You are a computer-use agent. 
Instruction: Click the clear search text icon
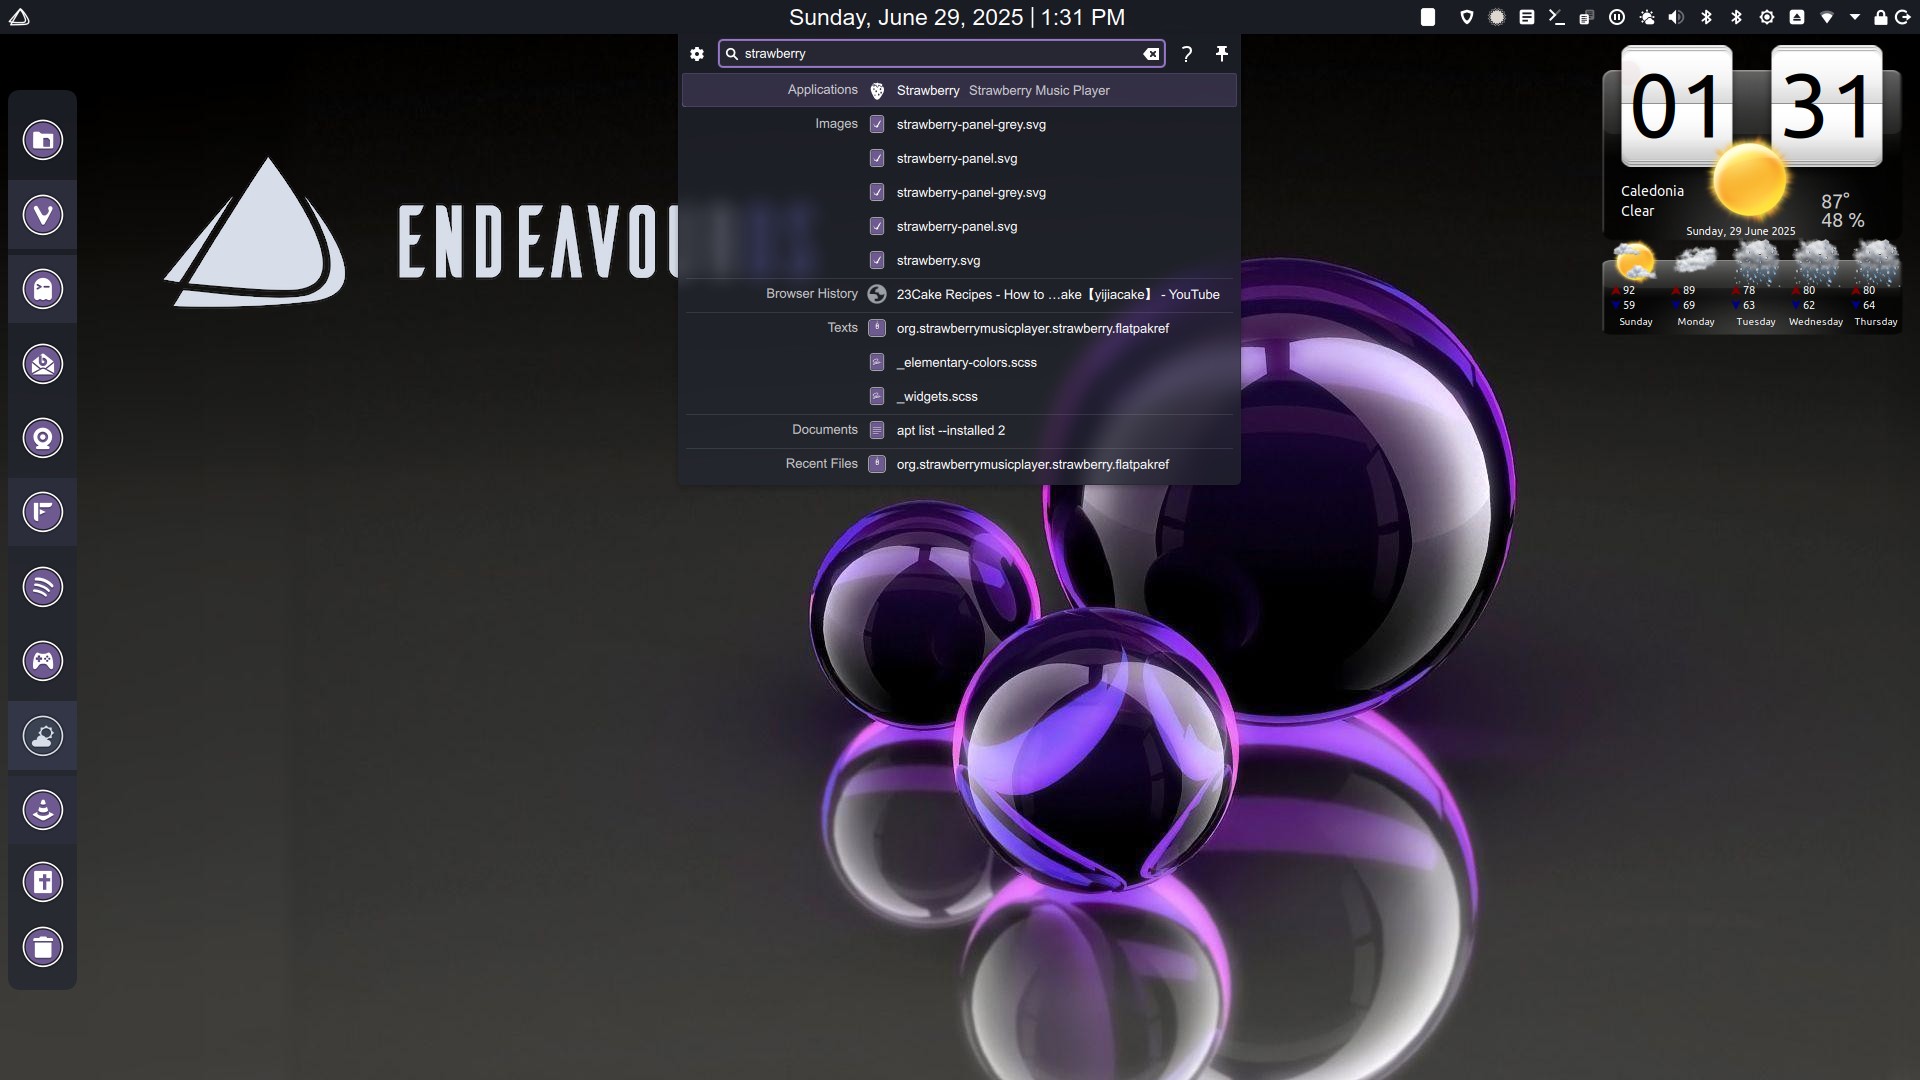point(1151,54)
